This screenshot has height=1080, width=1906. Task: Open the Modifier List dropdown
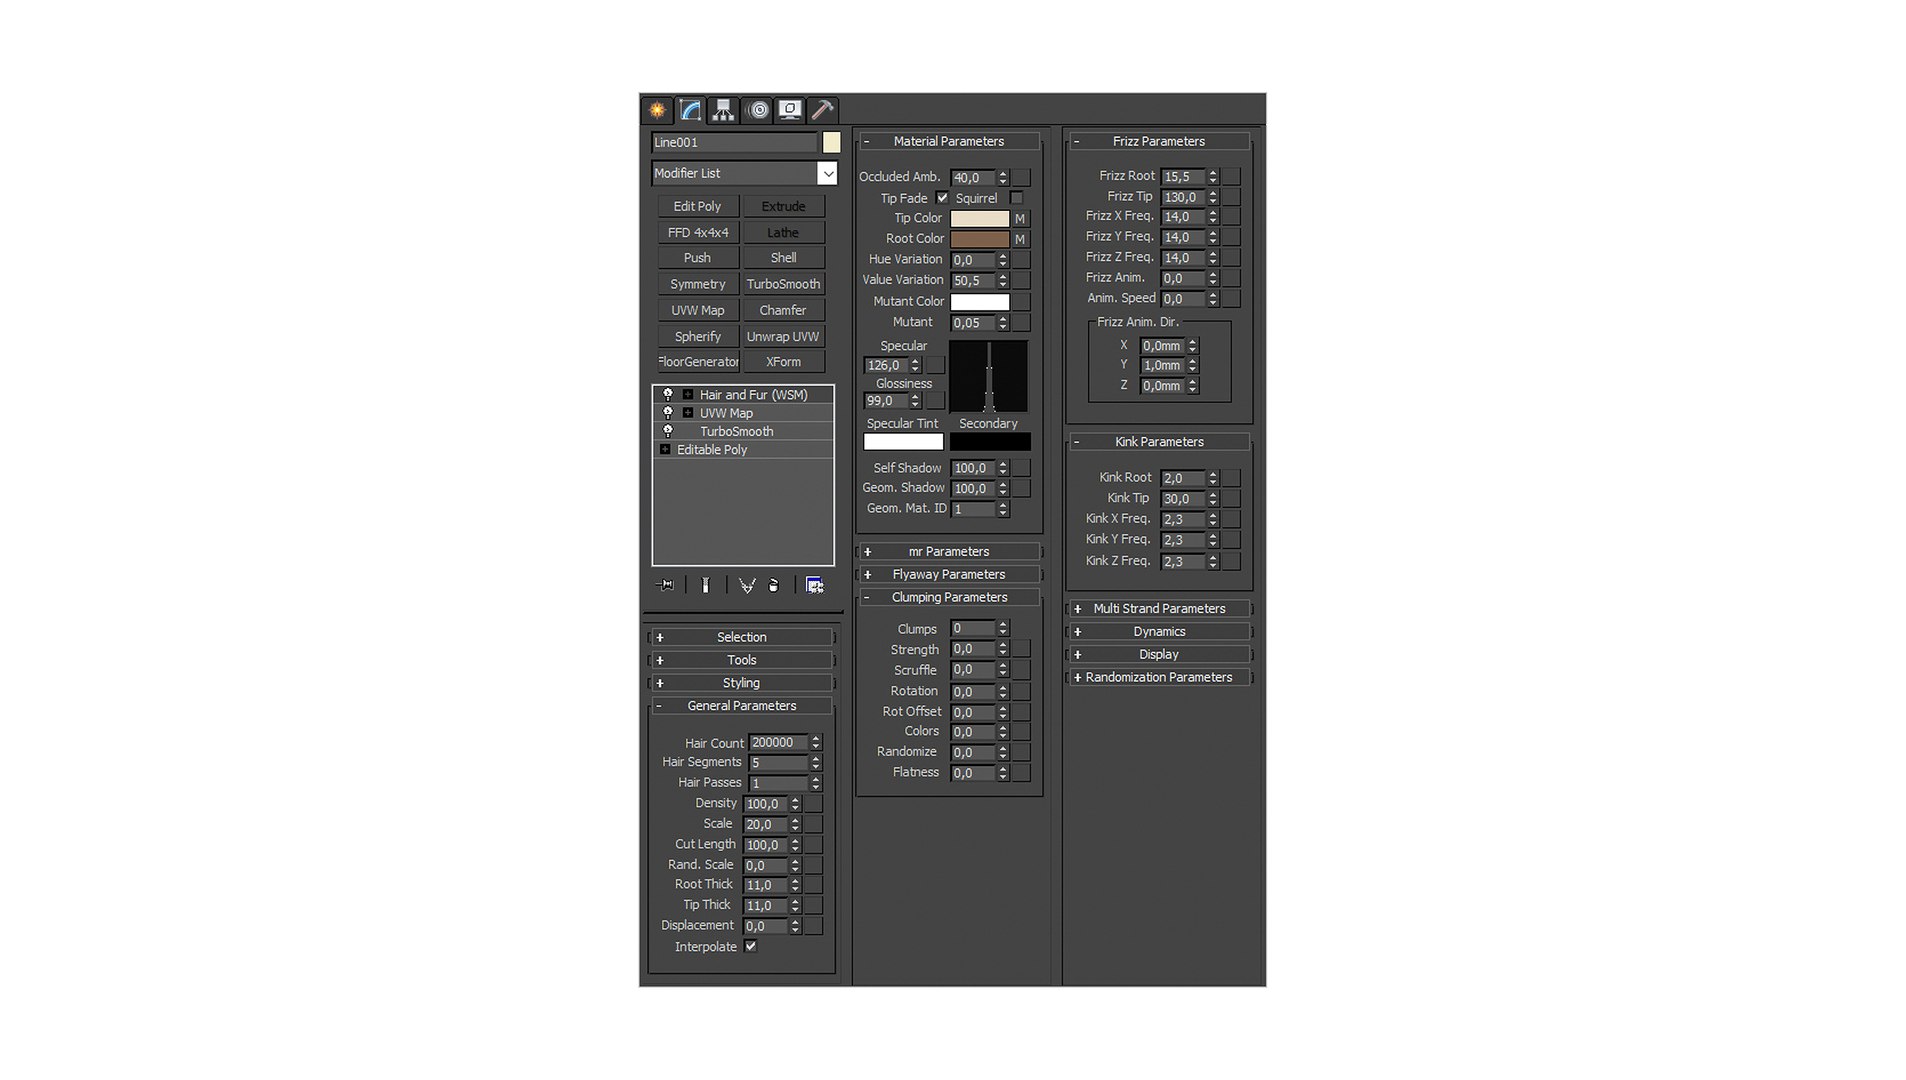click(827, 173)
